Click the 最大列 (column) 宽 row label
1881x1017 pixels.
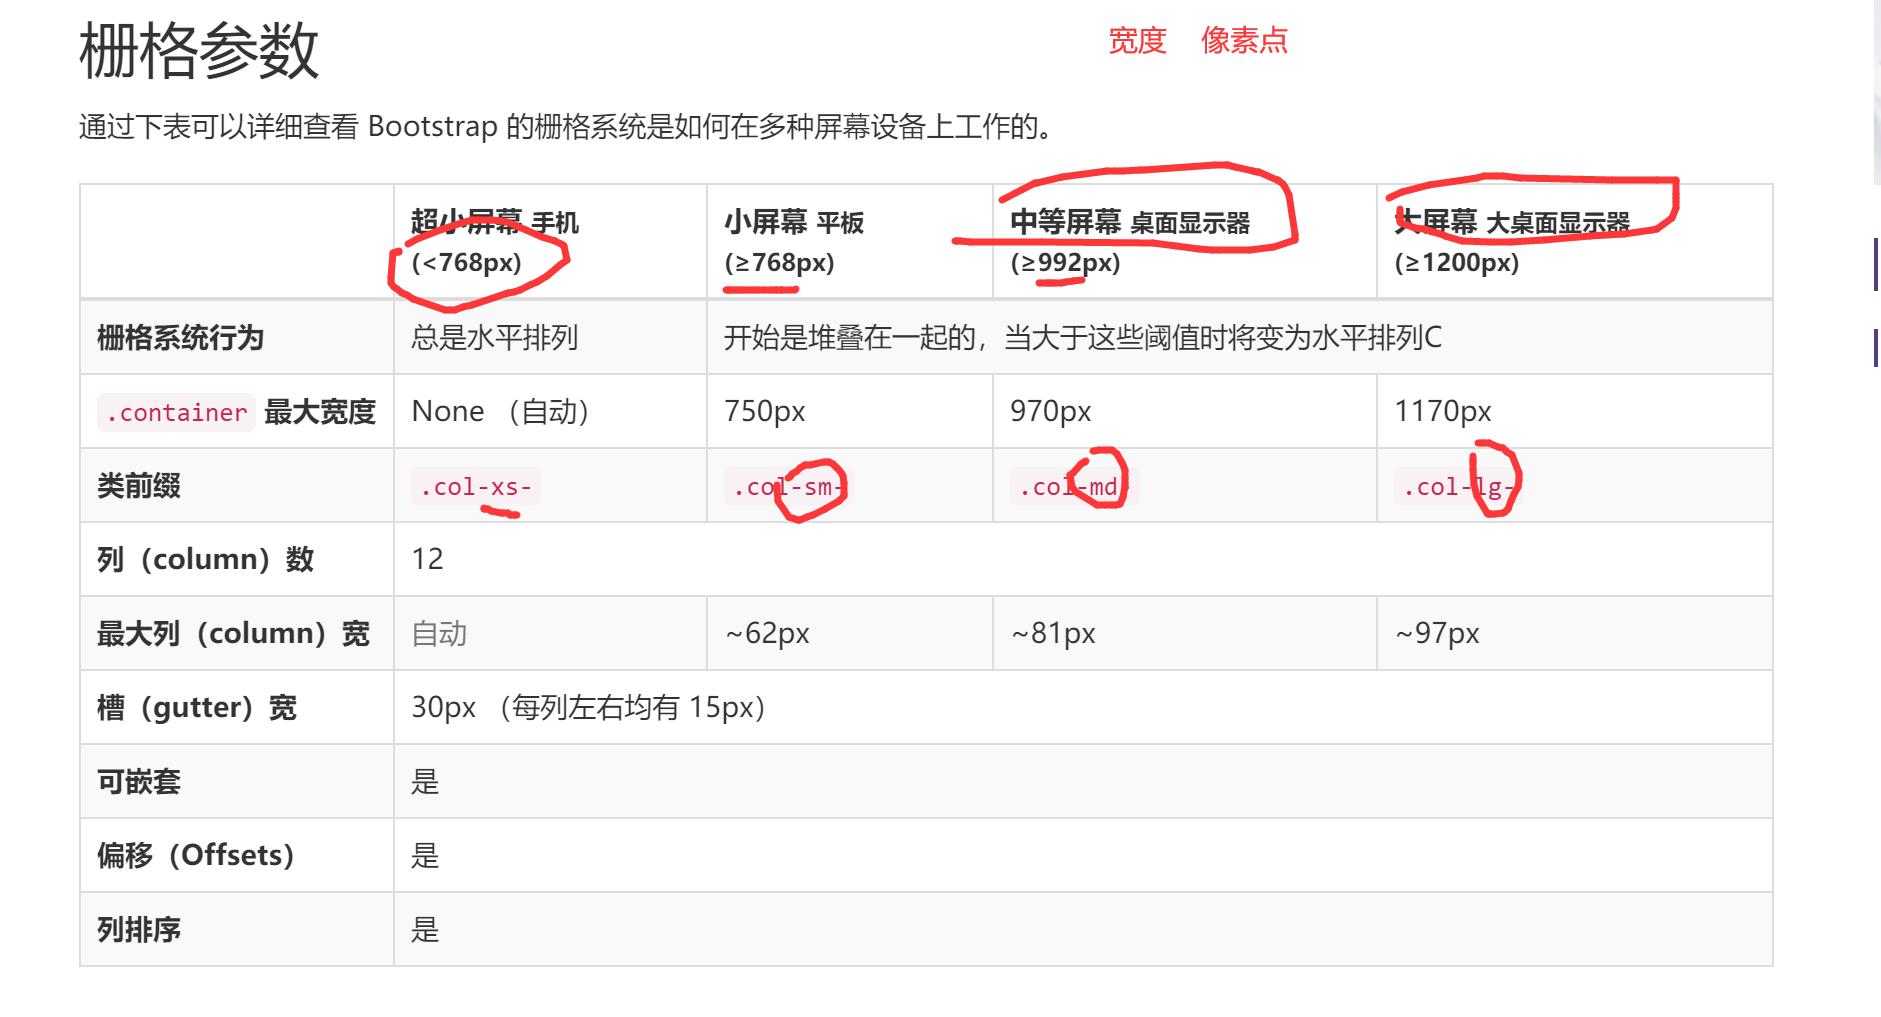[233, 633]
